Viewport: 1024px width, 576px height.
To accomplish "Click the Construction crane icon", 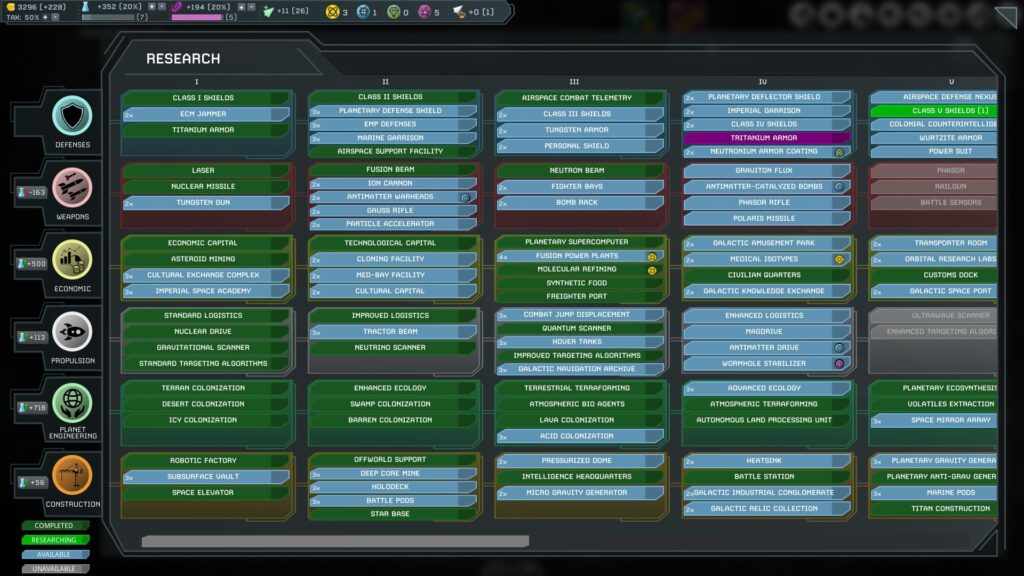I will click(x=72, y=475).
